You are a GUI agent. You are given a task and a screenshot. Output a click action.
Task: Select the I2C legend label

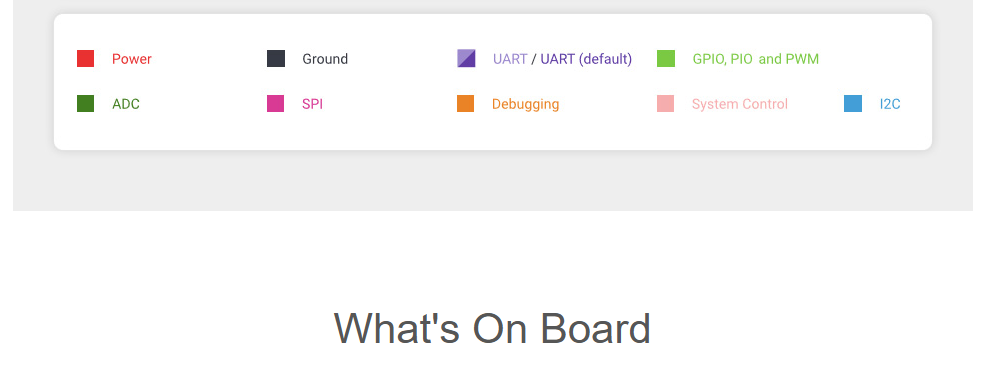tap(890, 104)
